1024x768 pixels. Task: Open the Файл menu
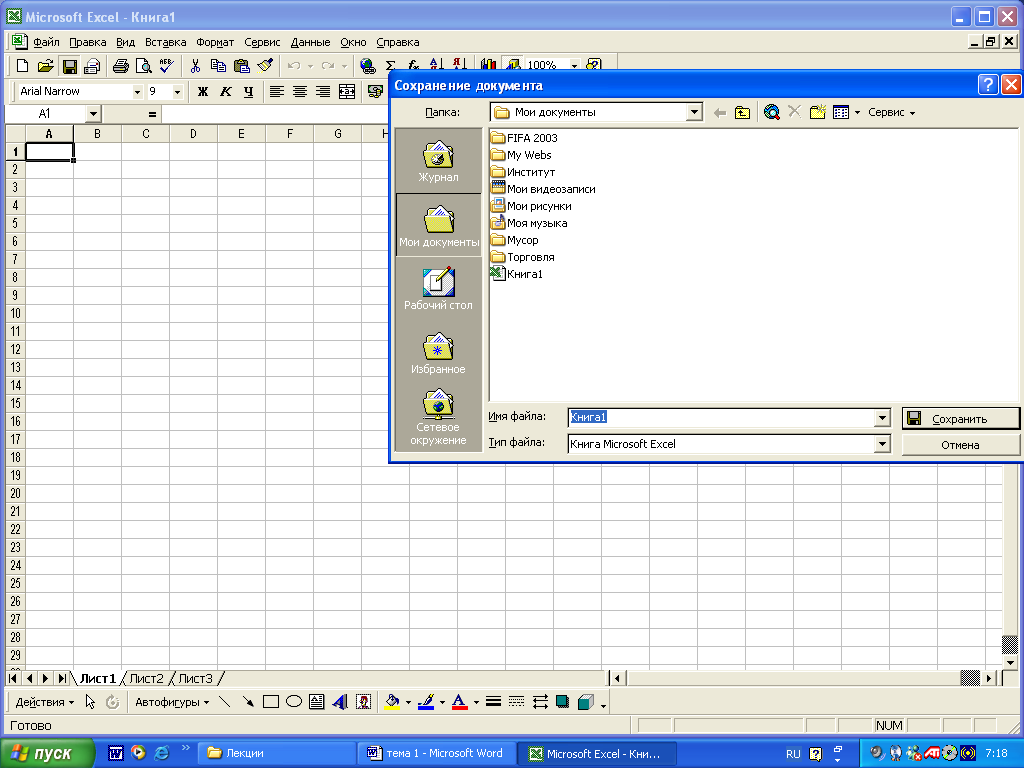(46, 42)
